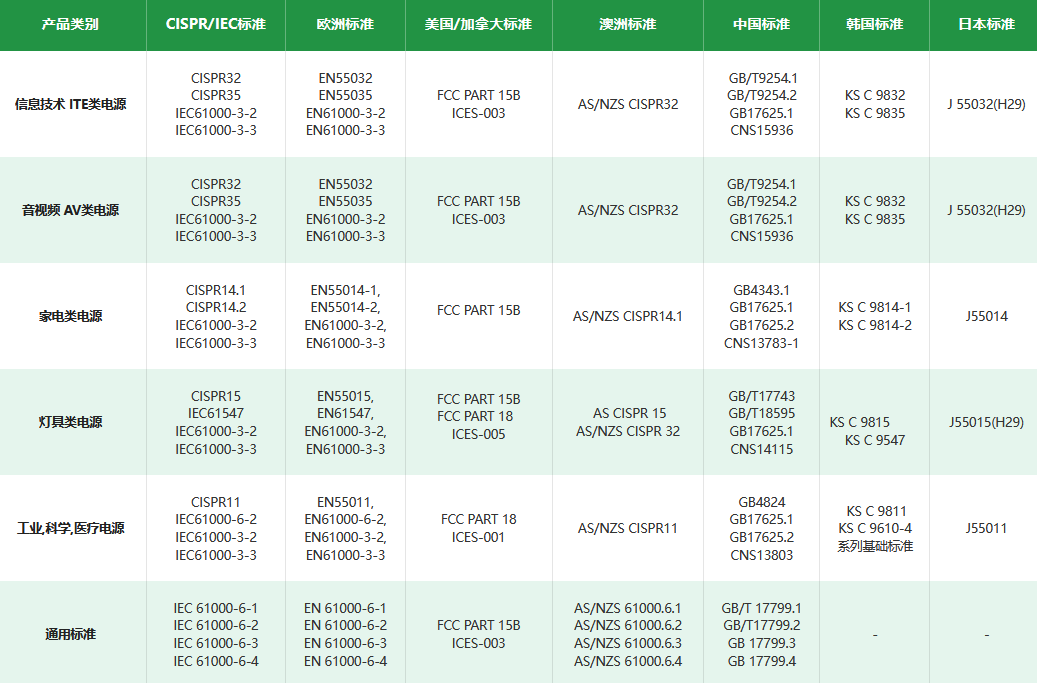Viewport: 1037px width, 683px height.
Task: Click the 系列基础标准 text in Korea column
Action: [875, 546]
